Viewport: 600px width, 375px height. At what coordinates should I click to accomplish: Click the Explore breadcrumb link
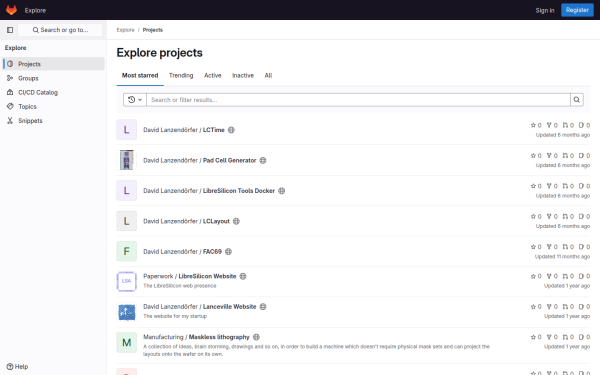click(126, 30)
